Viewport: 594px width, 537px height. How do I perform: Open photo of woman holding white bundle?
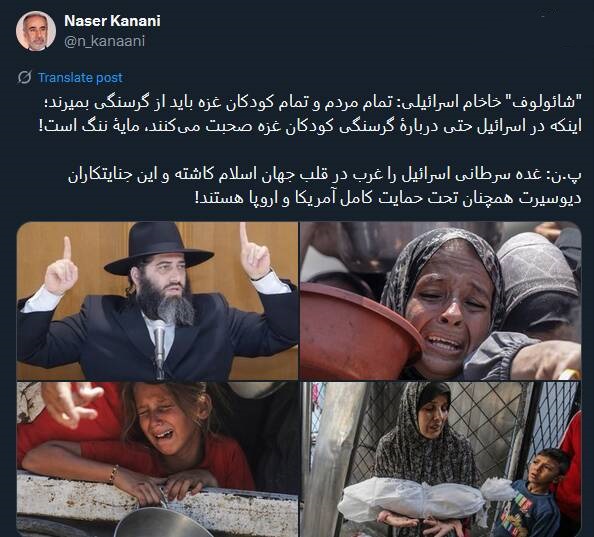tap(441, 459)
